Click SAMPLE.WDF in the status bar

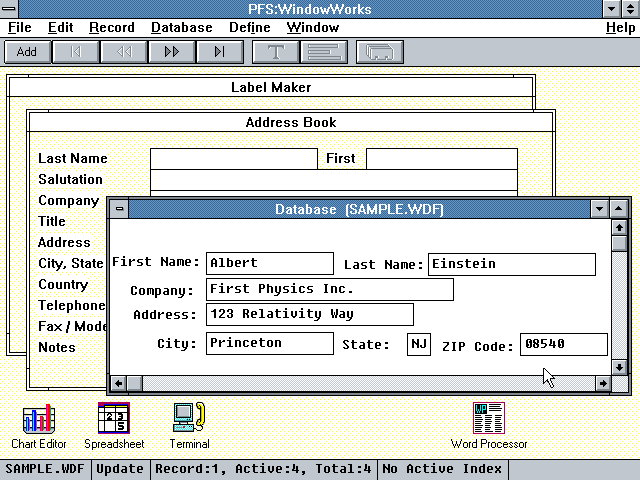pyautogui.click(x=45, y=469)
